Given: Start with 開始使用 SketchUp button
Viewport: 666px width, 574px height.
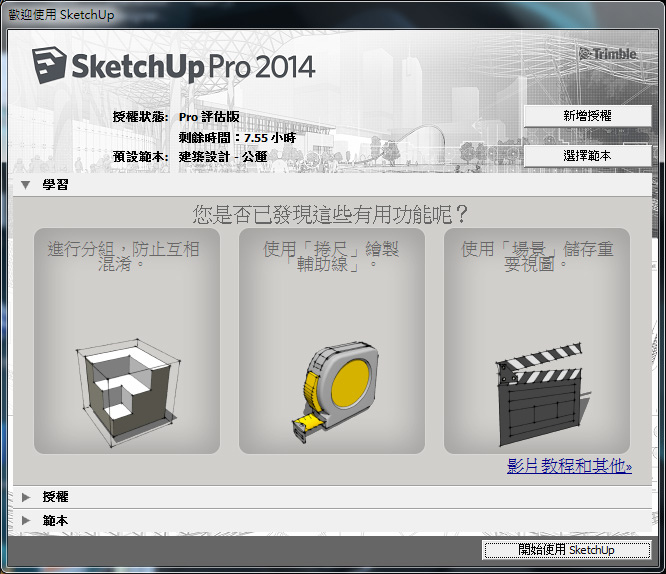Looking at the screenshot, I should click(567, 550).
